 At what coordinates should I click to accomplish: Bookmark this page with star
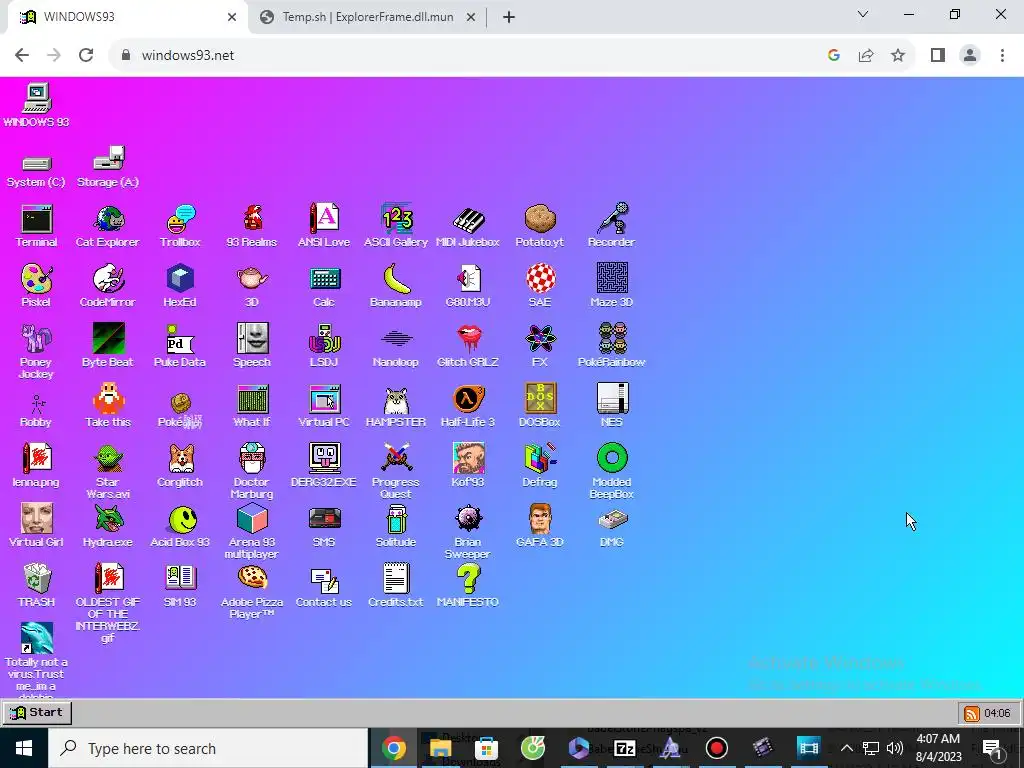click(x=898, y=56)
